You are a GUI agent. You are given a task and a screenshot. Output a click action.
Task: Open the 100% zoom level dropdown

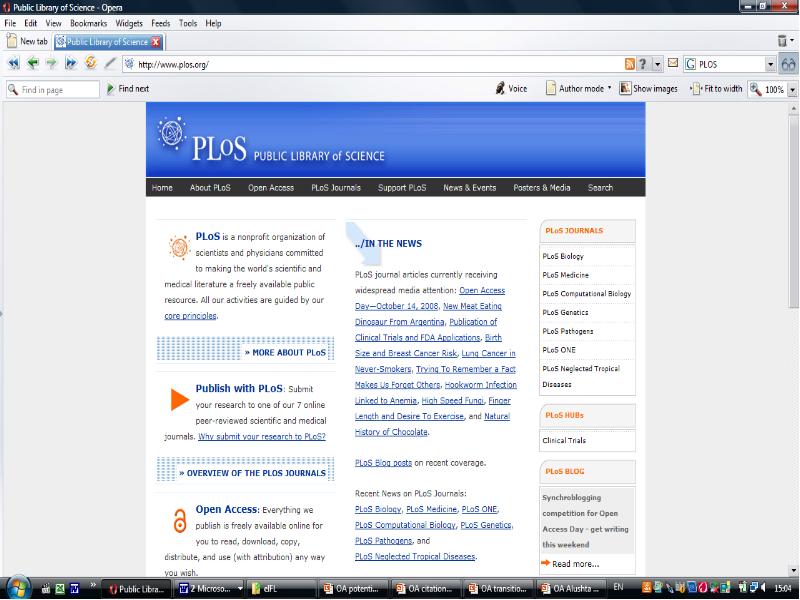(x=792, y=89)
